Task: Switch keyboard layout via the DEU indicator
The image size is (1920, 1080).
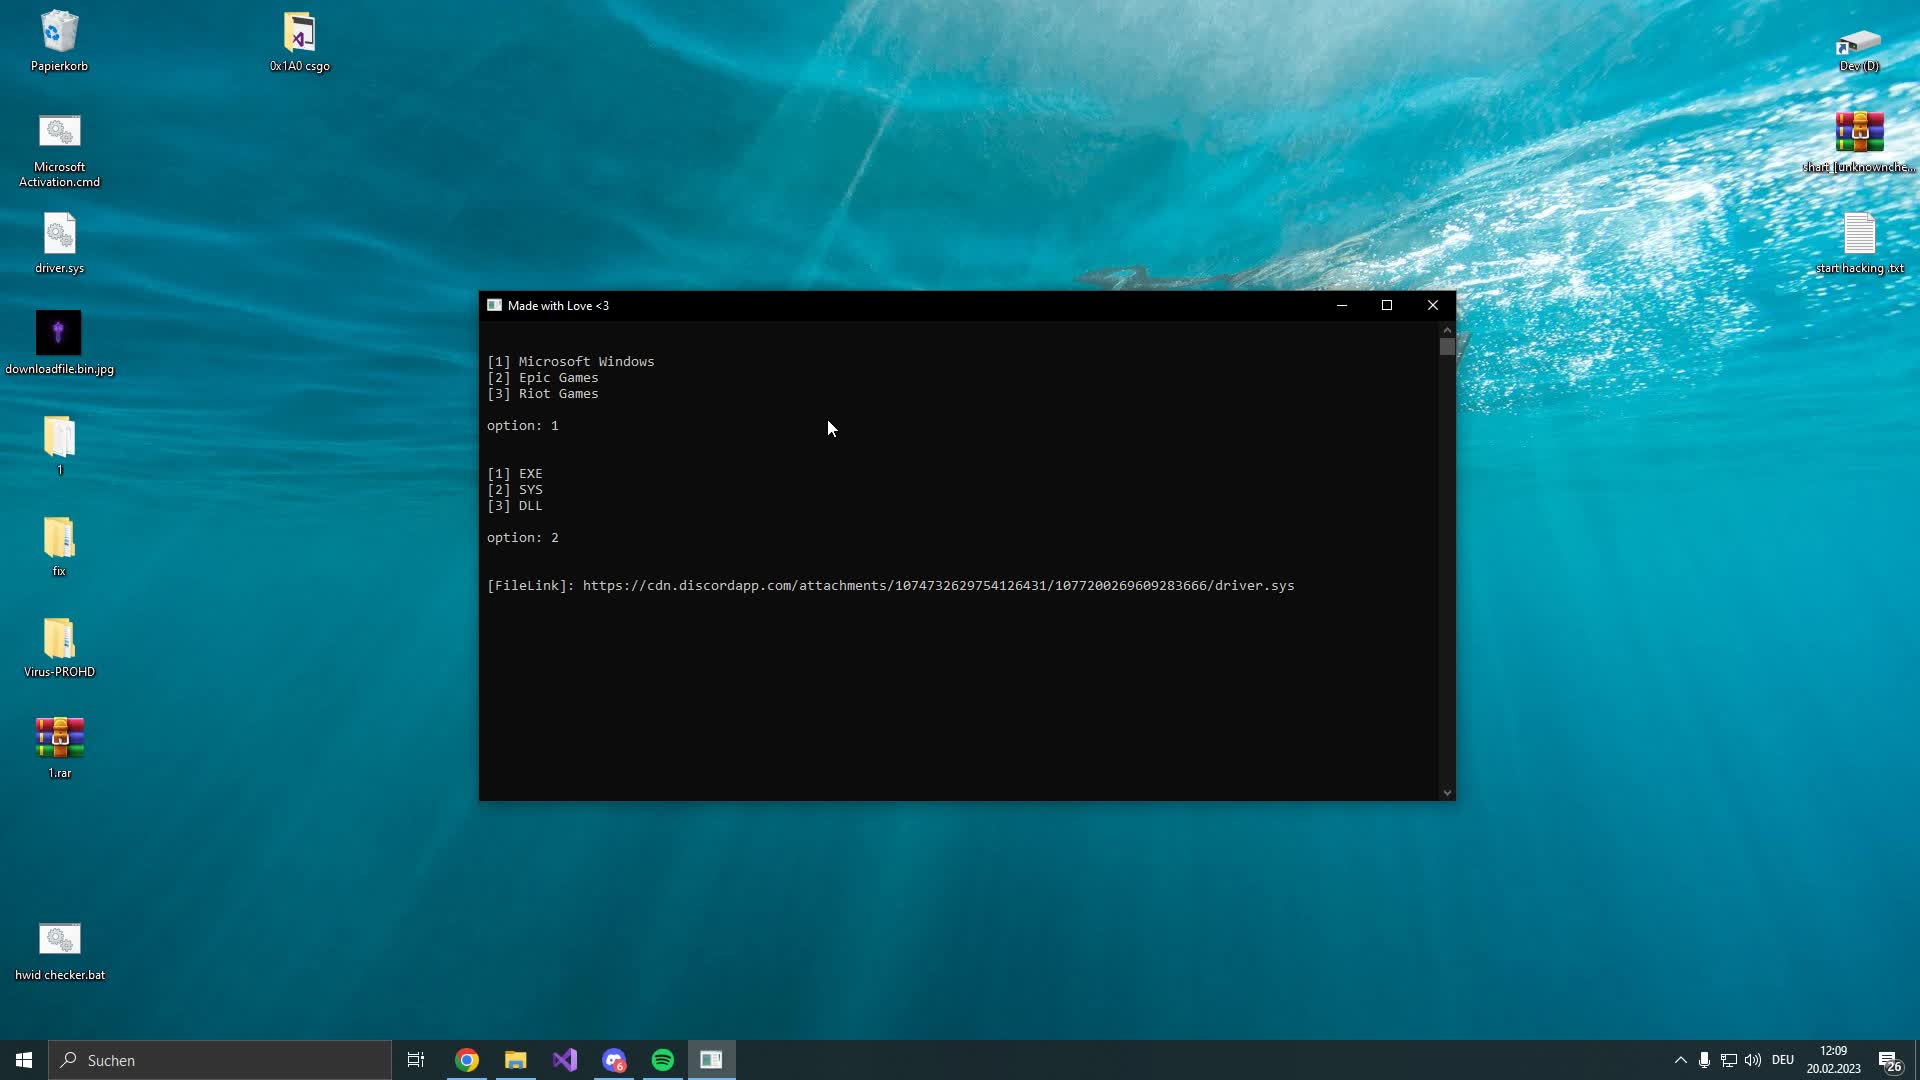Action: tap(1784, 1060)
